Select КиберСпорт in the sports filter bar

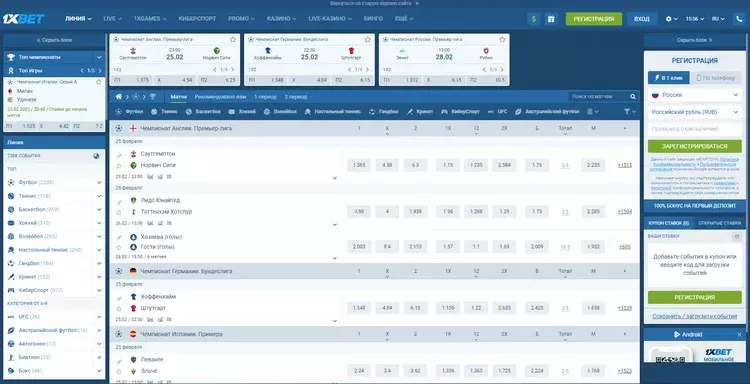[460, 111]
